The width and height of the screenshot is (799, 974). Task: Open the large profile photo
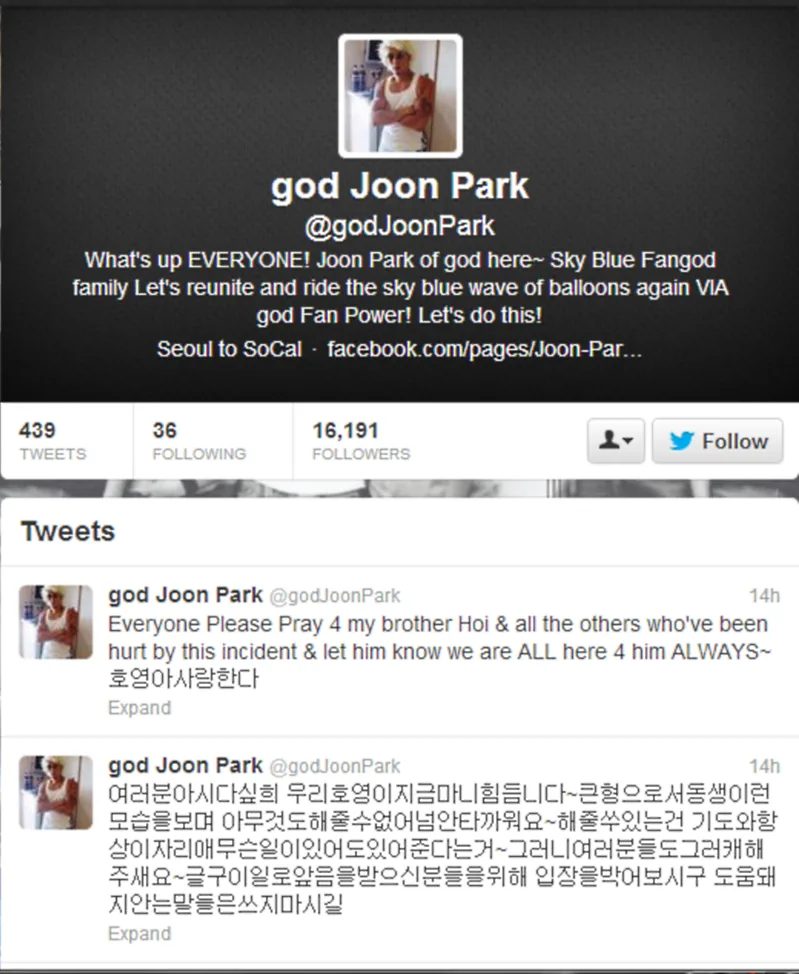(400, 96)
